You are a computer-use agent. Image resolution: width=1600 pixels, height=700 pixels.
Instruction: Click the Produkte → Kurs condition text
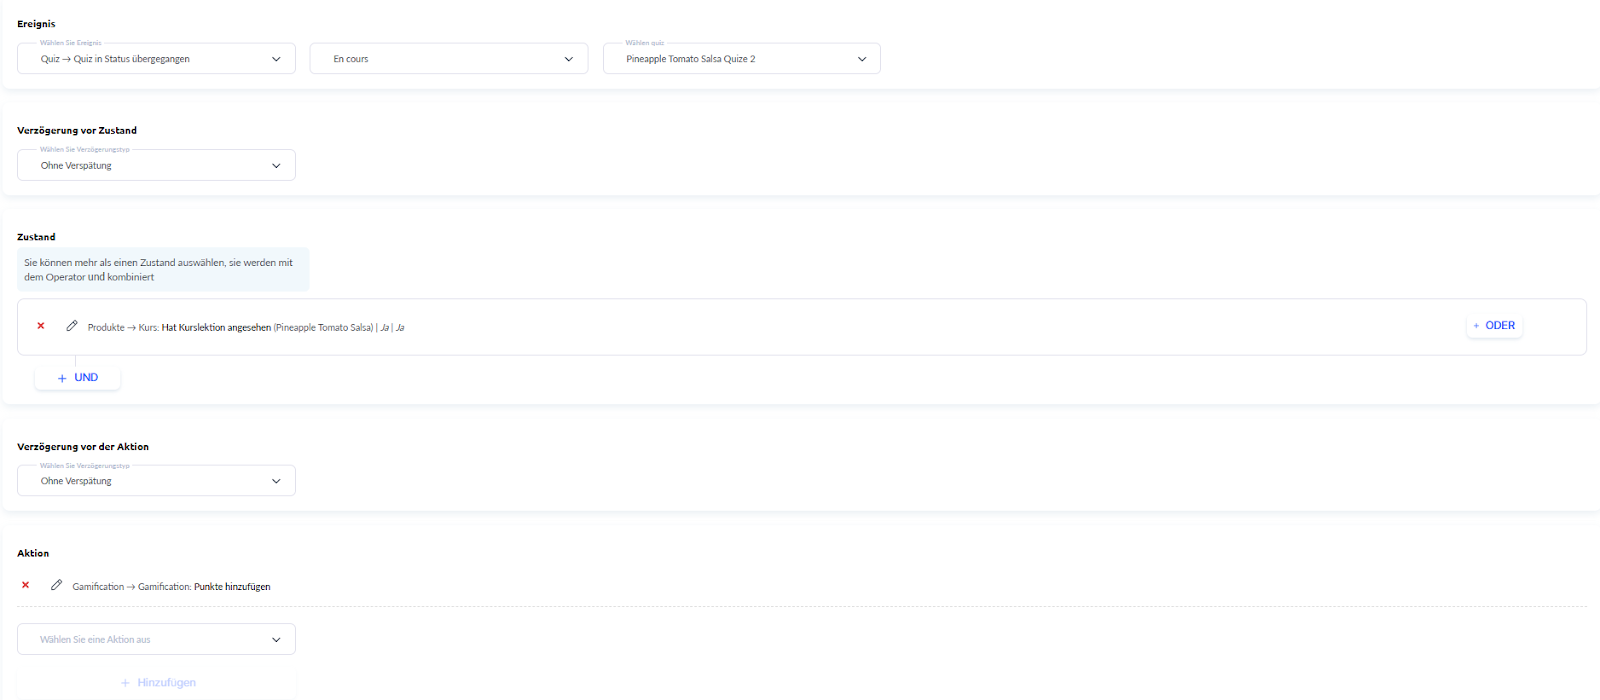click(x=245, y=328)
